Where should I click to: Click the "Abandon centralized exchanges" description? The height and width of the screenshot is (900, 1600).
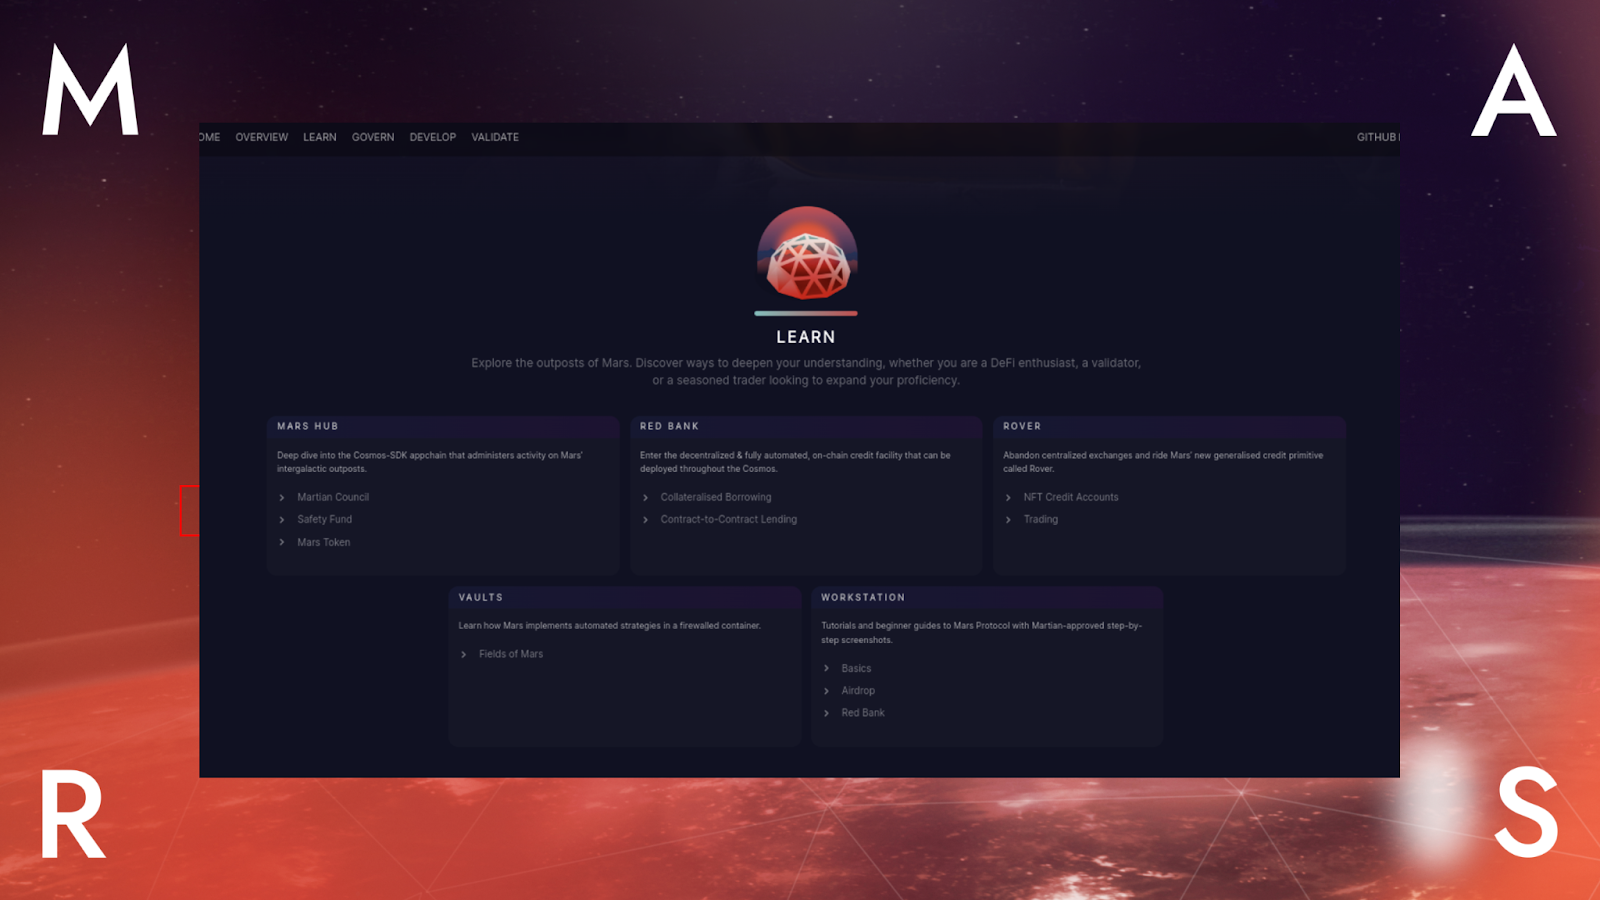[x=1163, y=462]
